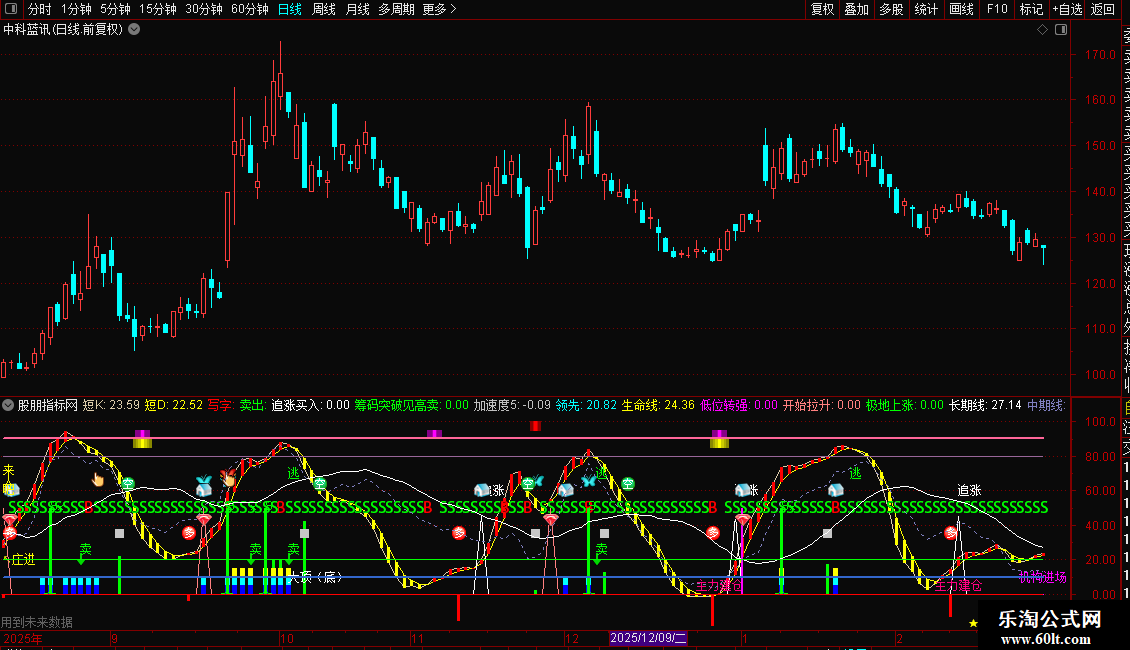The width and height of the screenshot is (1130, 650).
Task: Click the red block at indicator top center
Action: click(x=535, y=426)
